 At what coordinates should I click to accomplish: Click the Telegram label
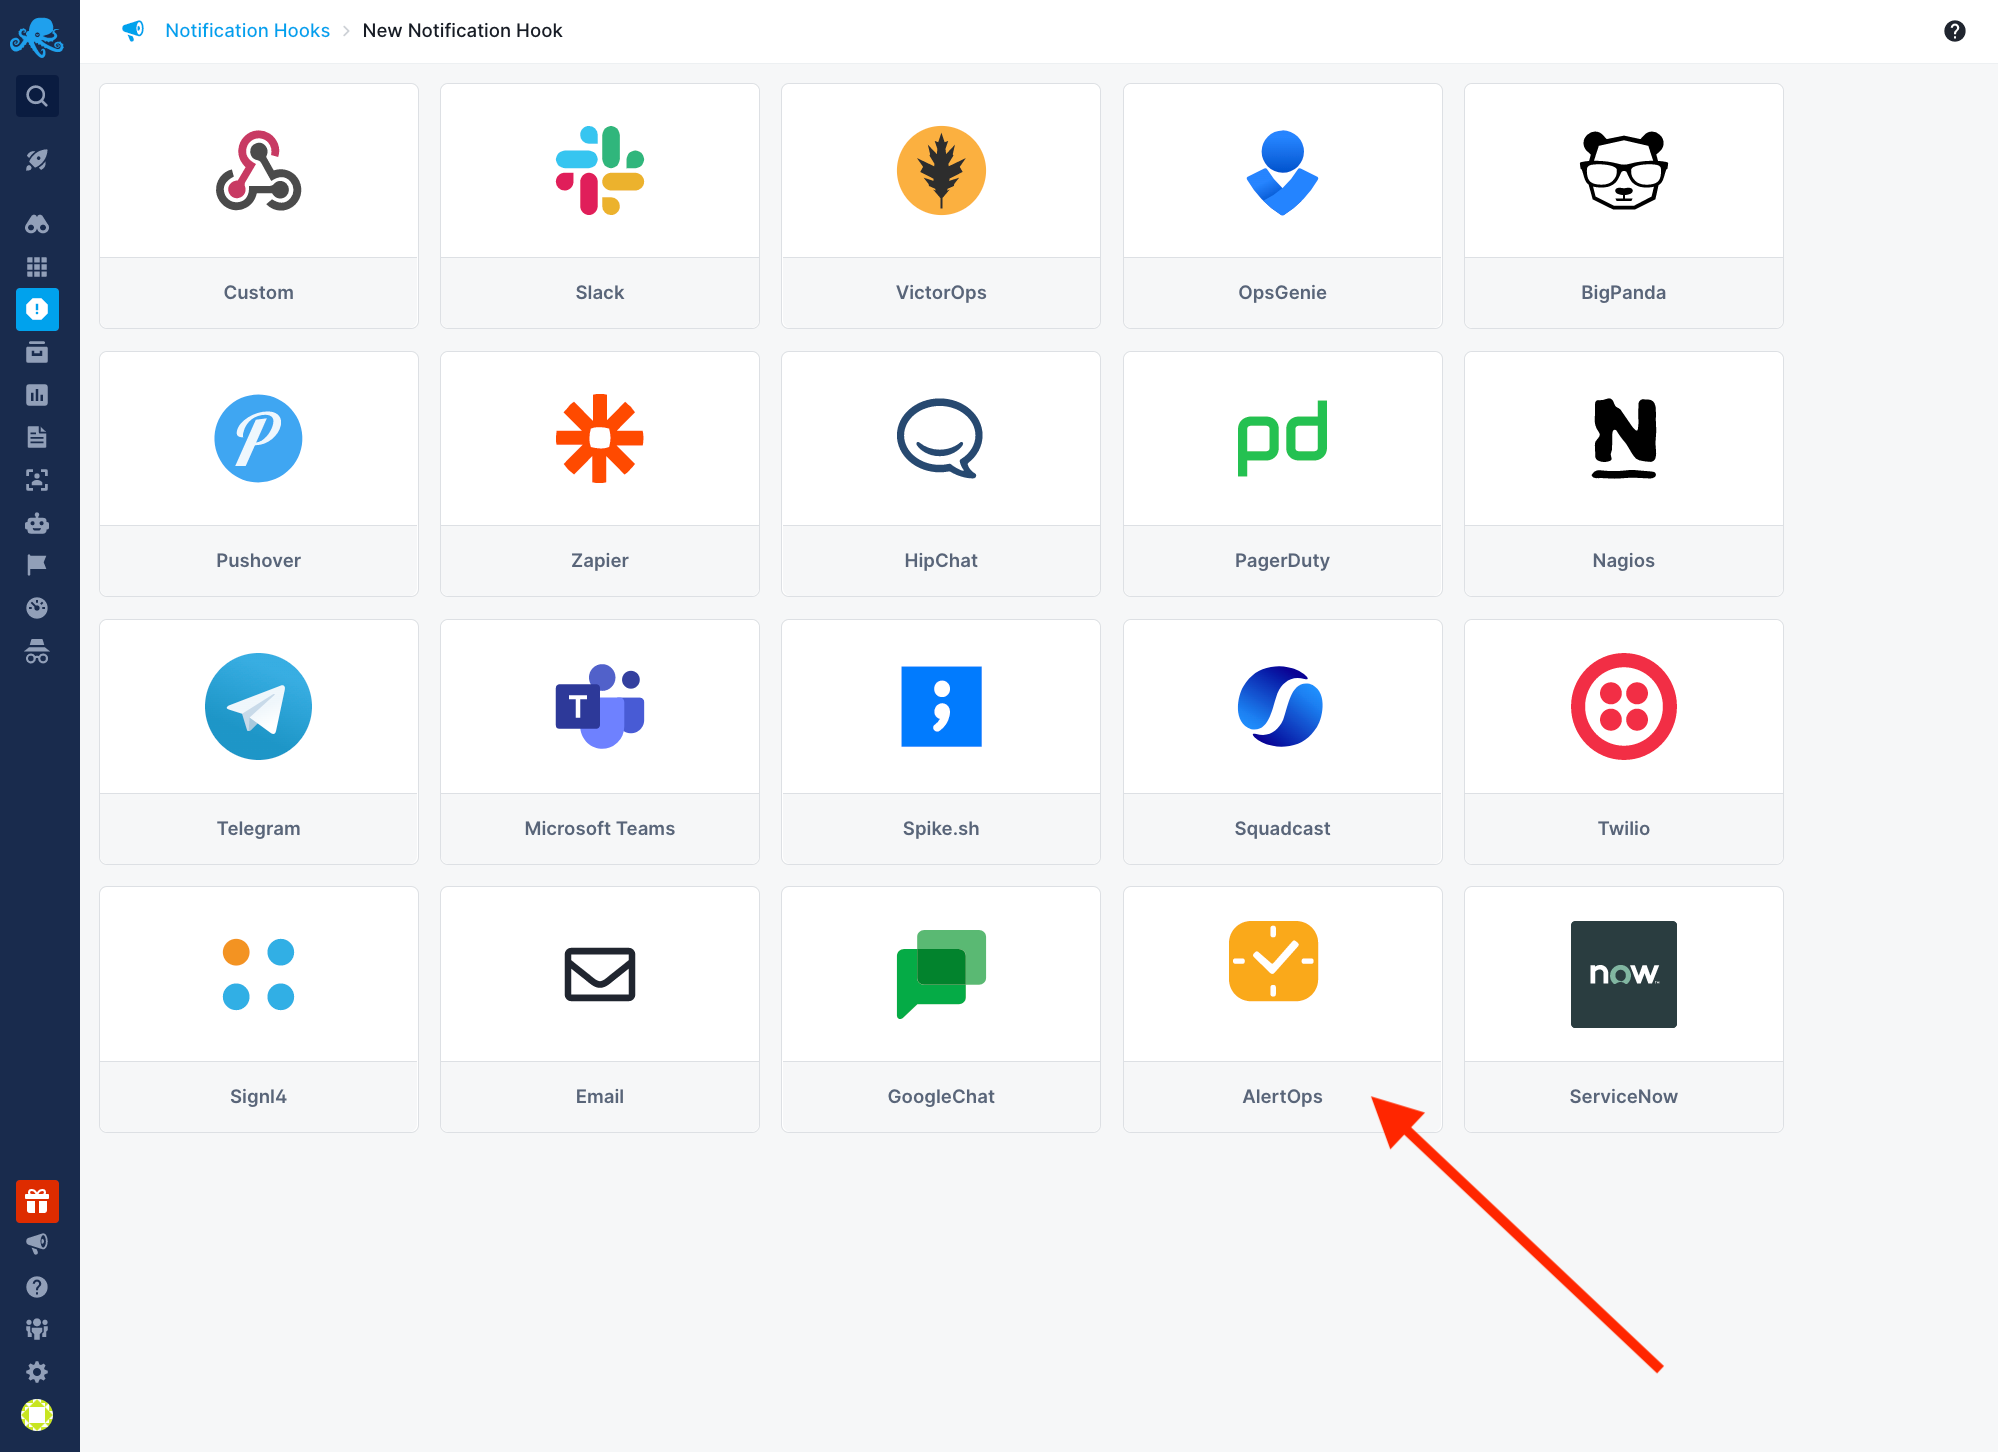(x=258, y=829)
